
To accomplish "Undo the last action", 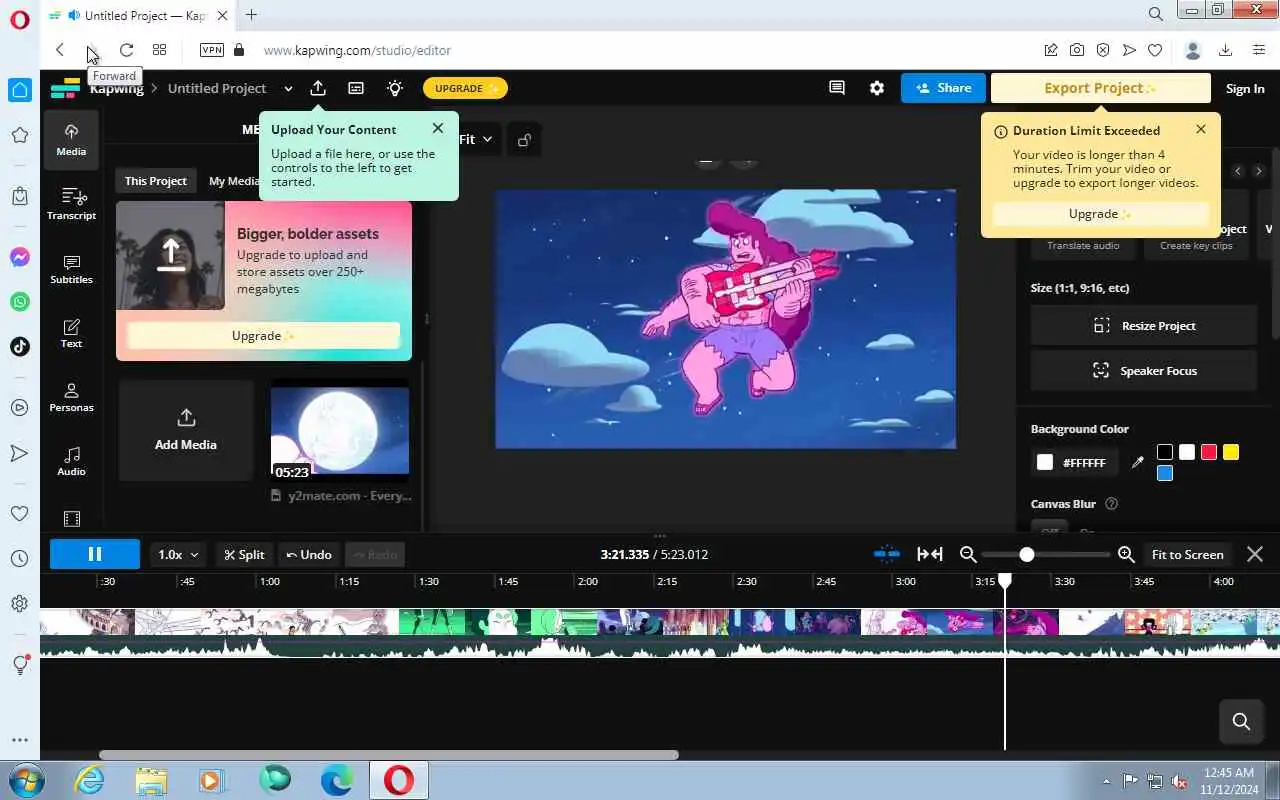I will point(308,554).
